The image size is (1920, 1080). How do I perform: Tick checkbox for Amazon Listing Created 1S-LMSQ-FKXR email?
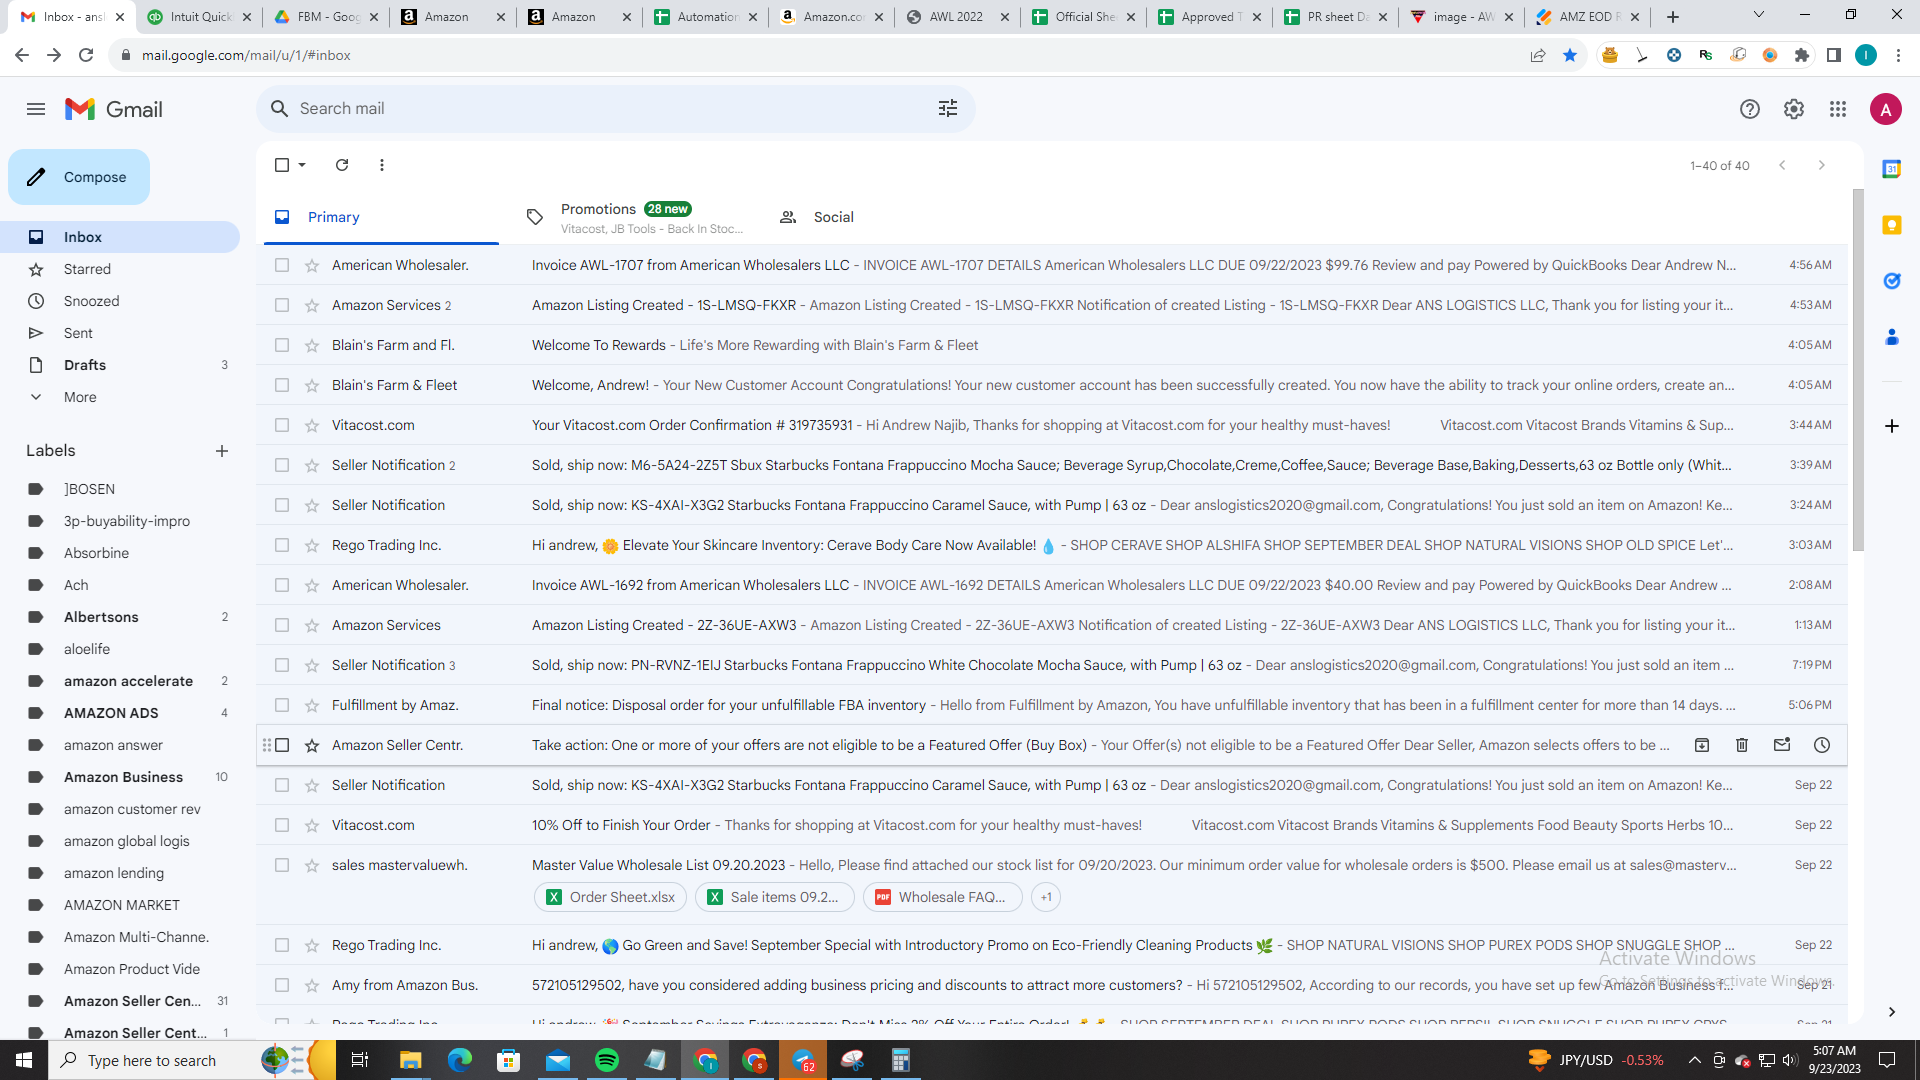pyautogui.click(x=282, y=305)
